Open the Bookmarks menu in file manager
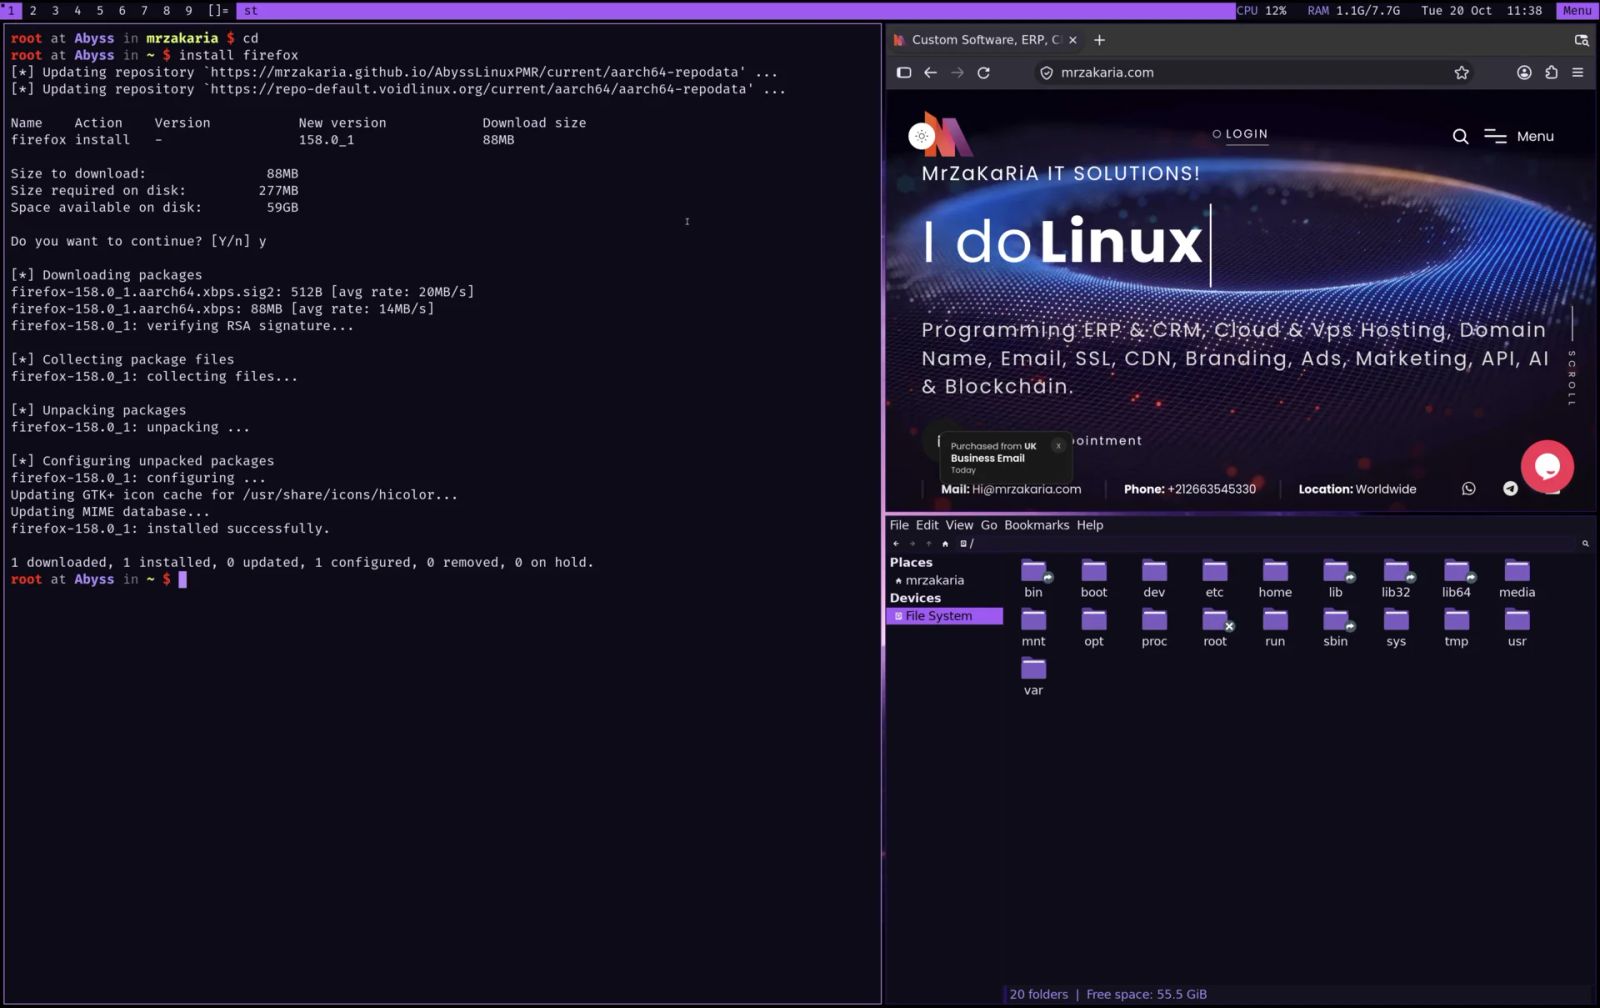 1036,525
